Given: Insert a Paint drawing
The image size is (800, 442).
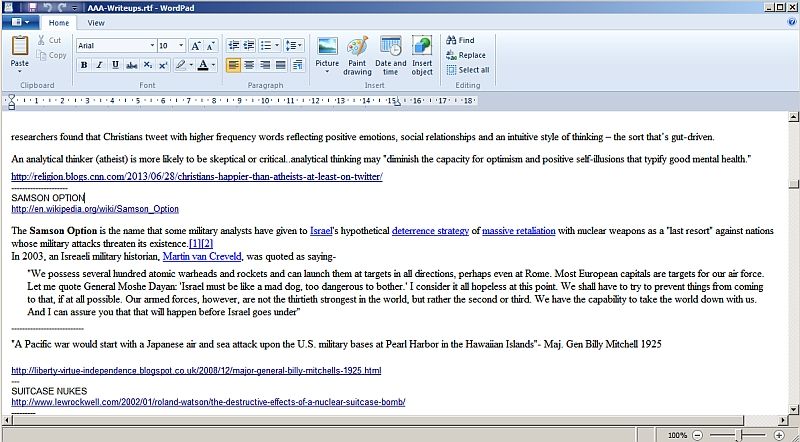Looking at the screenshot, I should [x=357, y=56].
